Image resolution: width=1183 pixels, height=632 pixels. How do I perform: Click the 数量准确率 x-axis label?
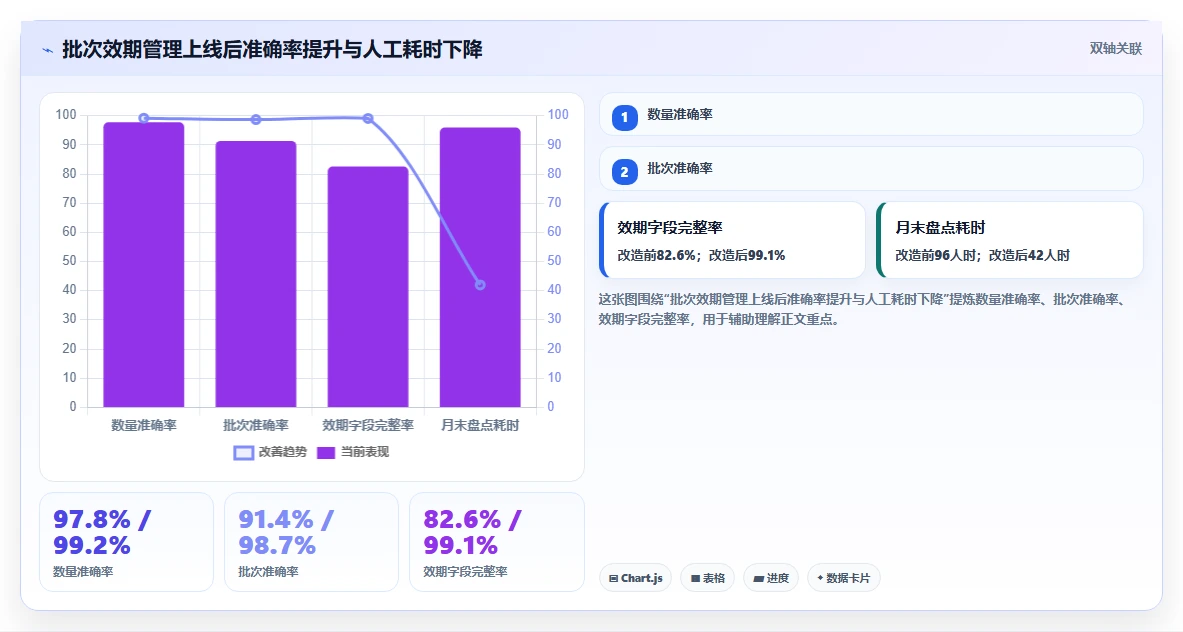pyautogui.click(x=143, y=425)
